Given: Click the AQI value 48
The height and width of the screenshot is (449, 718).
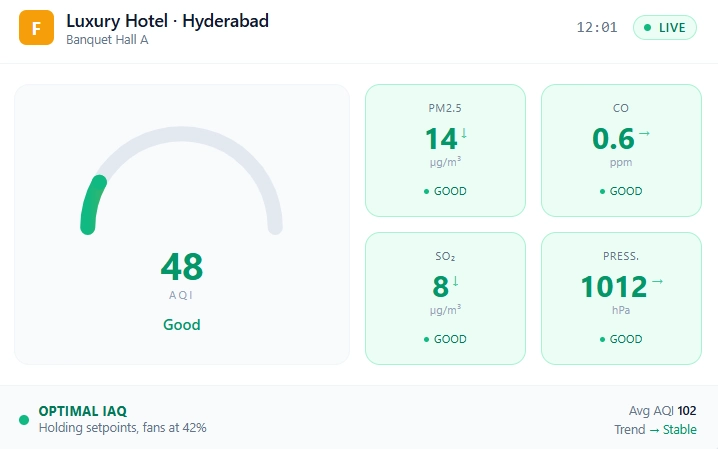Looking at the screenshot, I should (182, 267).
